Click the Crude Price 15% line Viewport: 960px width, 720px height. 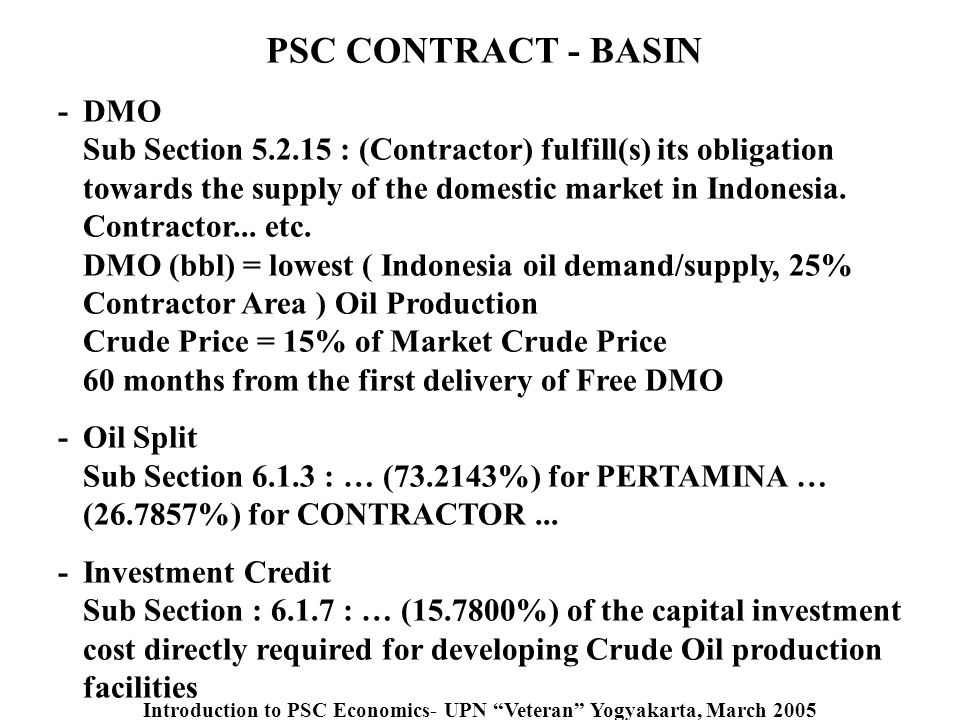(x=375, y=342)
